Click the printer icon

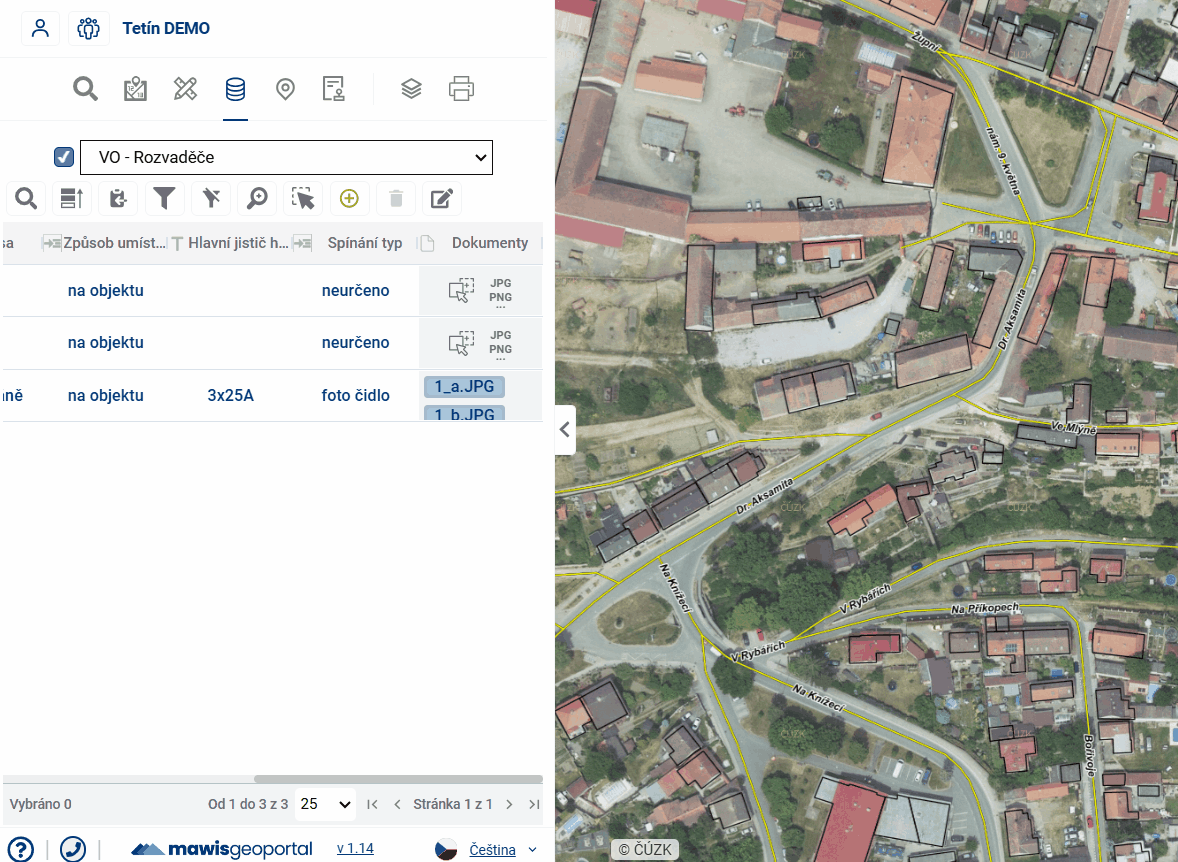click(x=461, y=89)
